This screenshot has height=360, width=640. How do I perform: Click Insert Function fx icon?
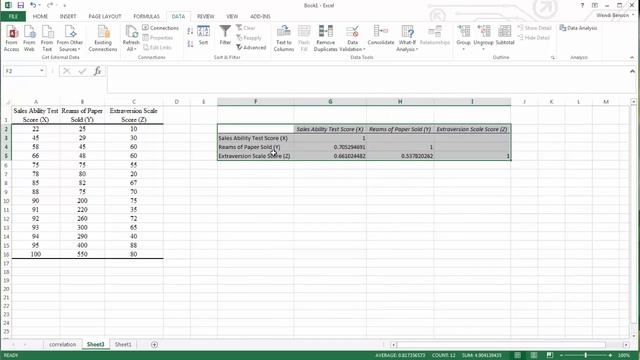coord(97,71)
